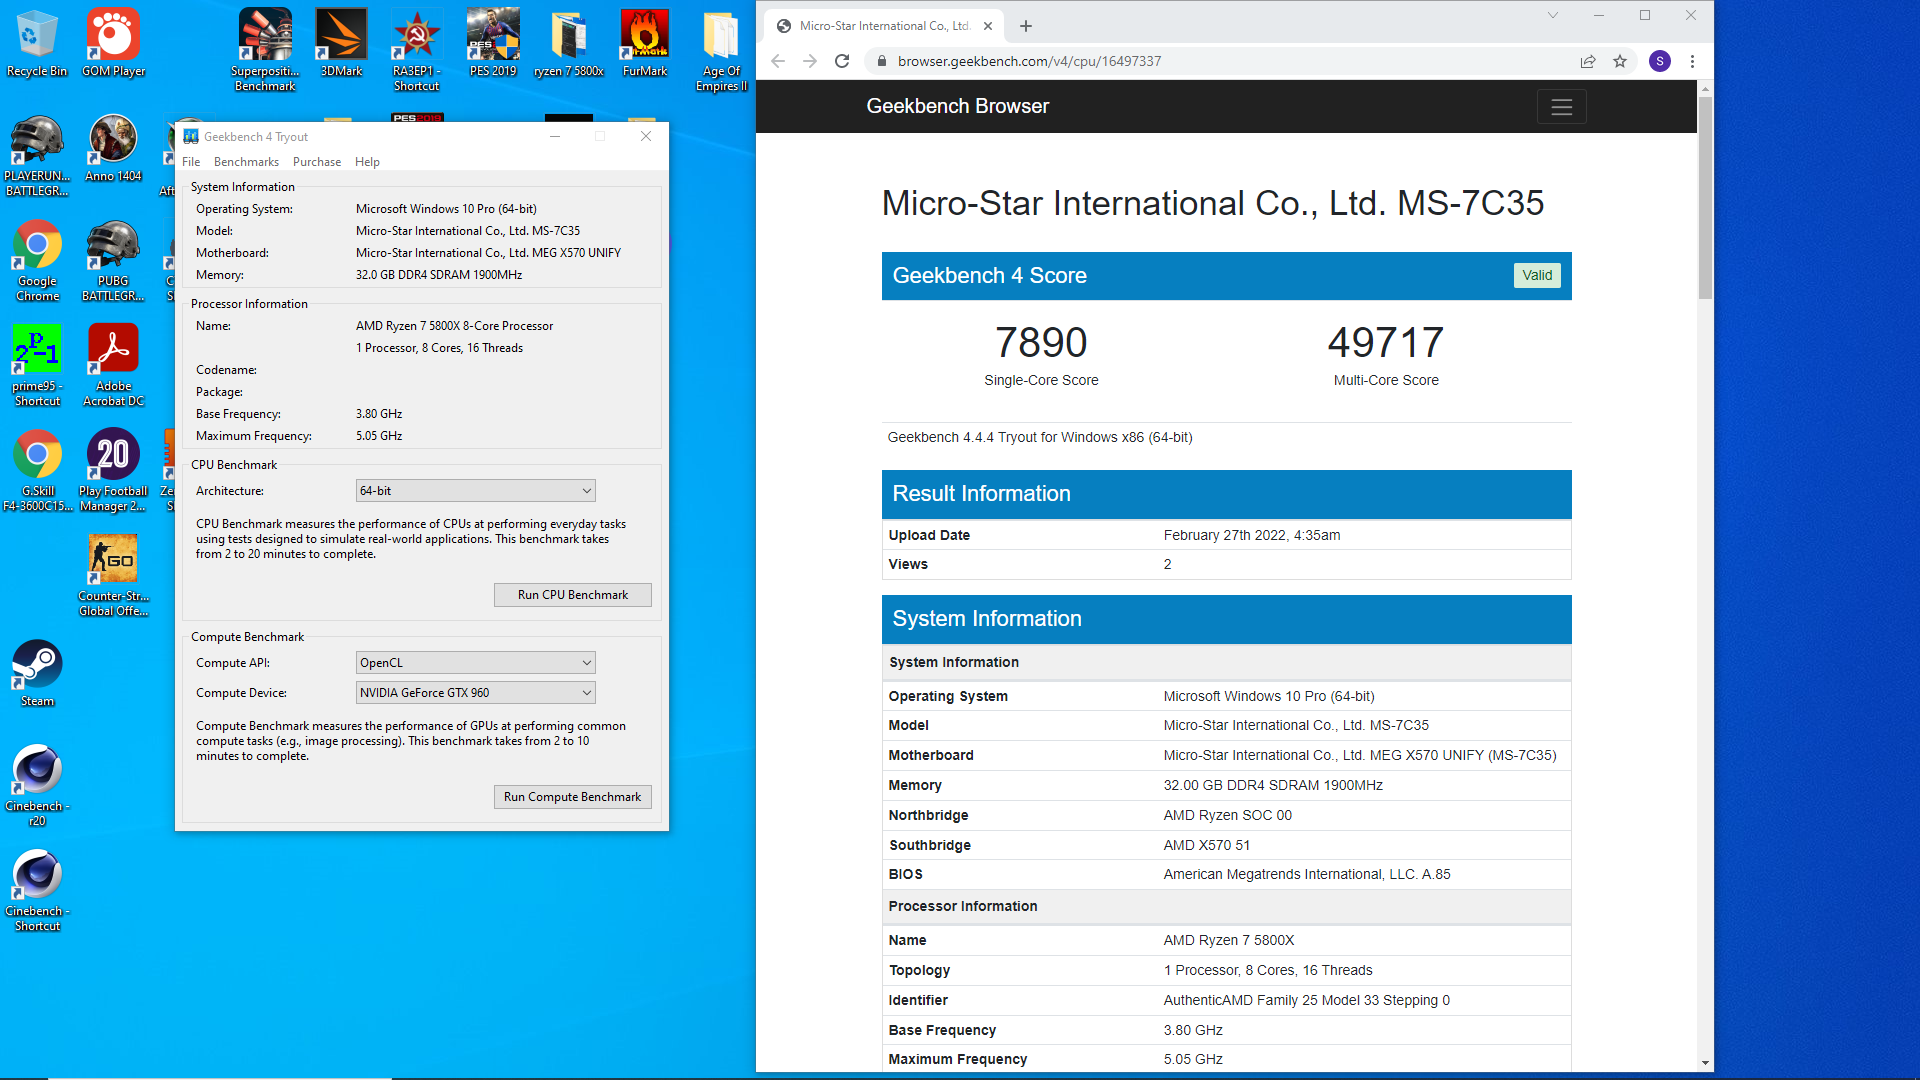Open RA3EP1 Shortcut icon

417,50
